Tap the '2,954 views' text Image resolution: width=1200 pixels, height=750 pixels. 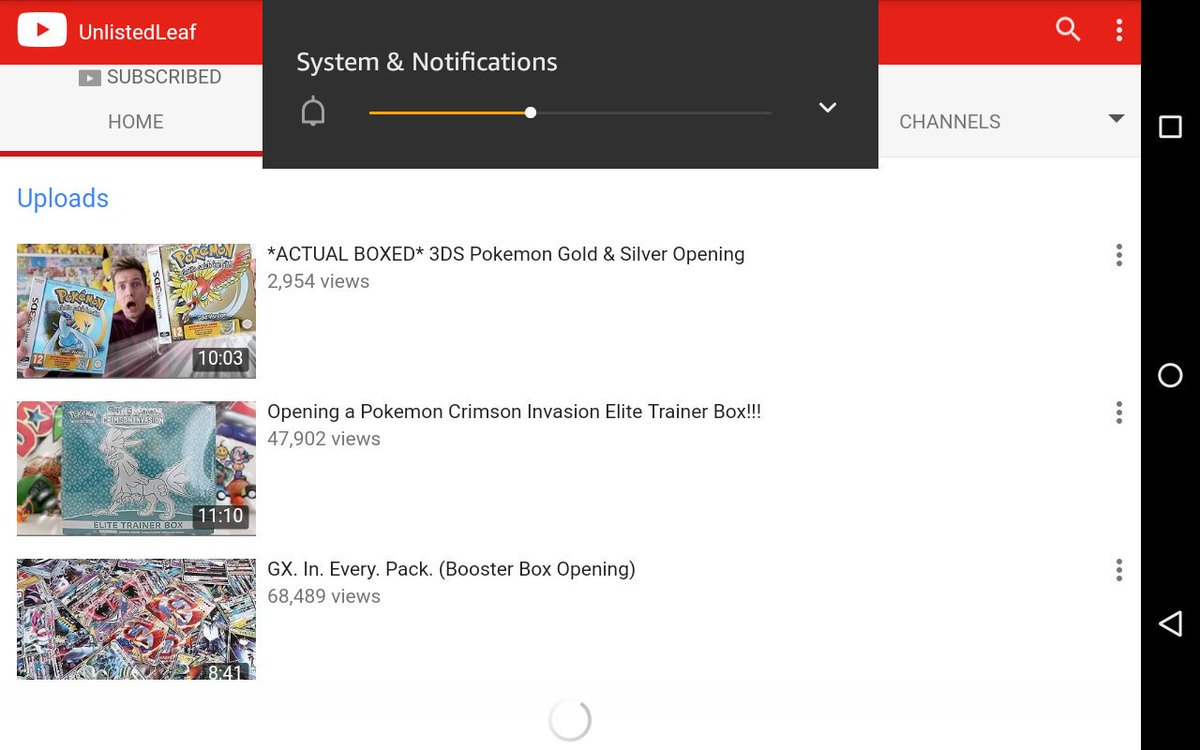click(318, 282)
